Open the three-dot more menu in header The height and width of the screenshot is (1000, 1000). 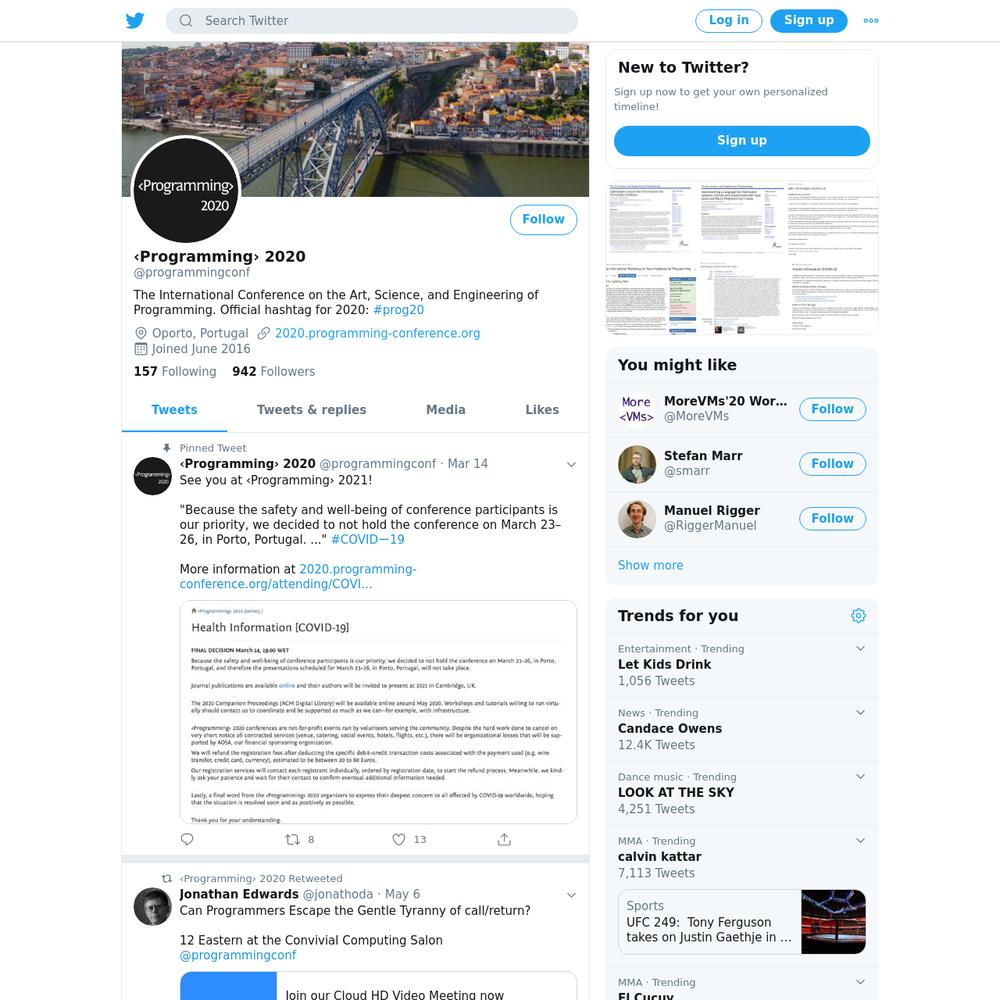tap(871, 20)
